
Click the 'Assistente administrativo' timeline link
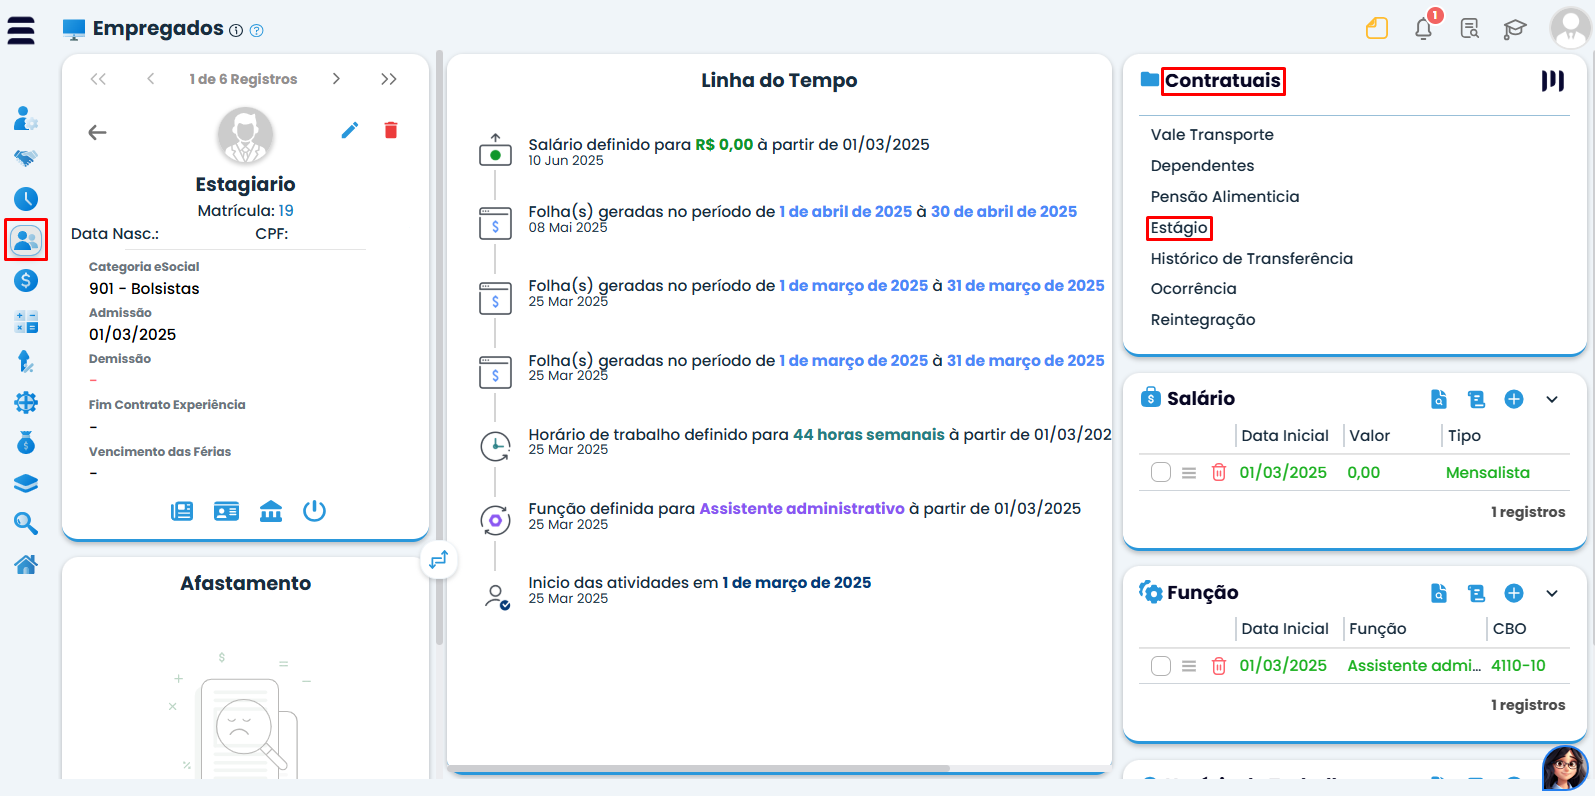pyautogui.click(x=802, y=509)
